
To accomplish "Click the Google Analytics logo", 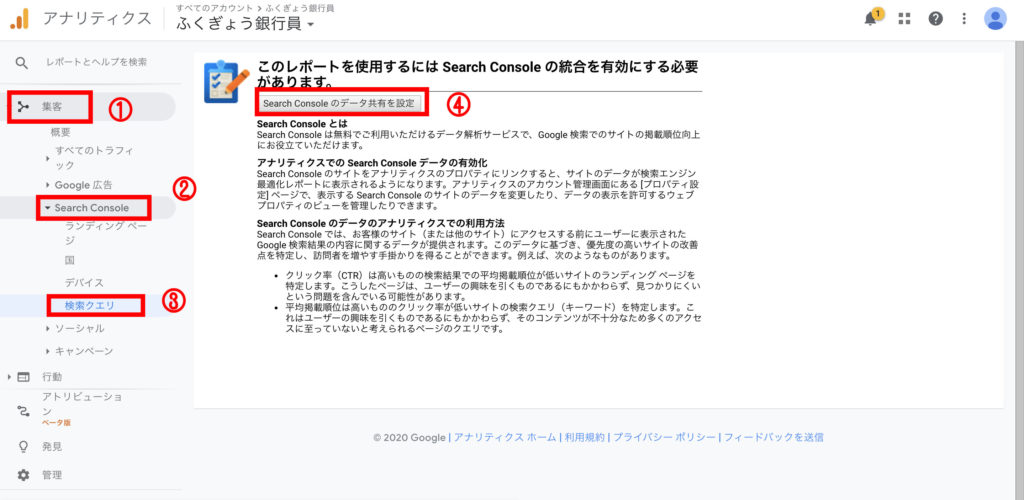I will click(20, 18).
